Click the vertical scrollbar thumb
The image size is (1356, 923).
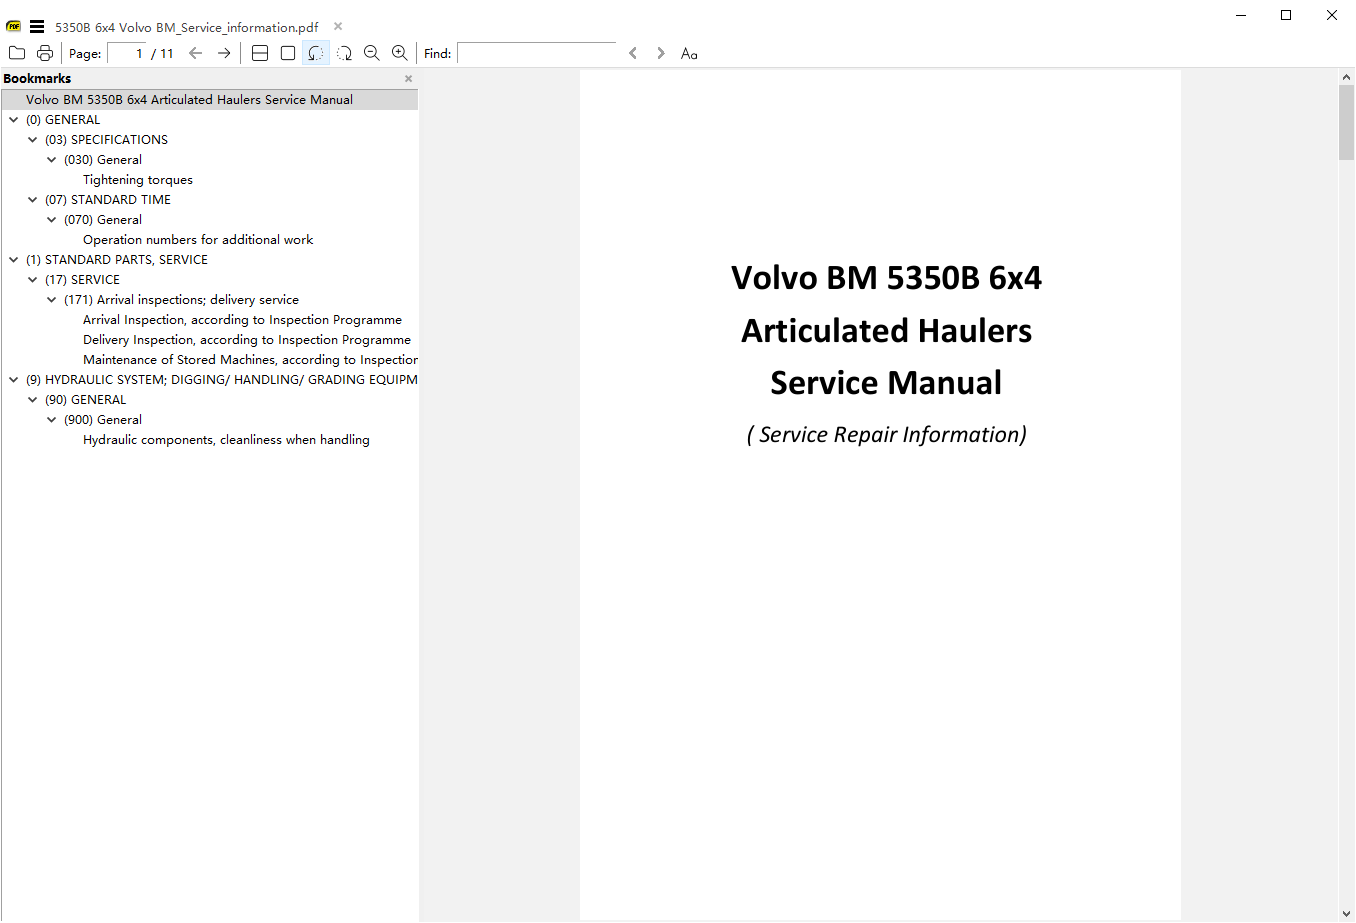coord(1346,122)
